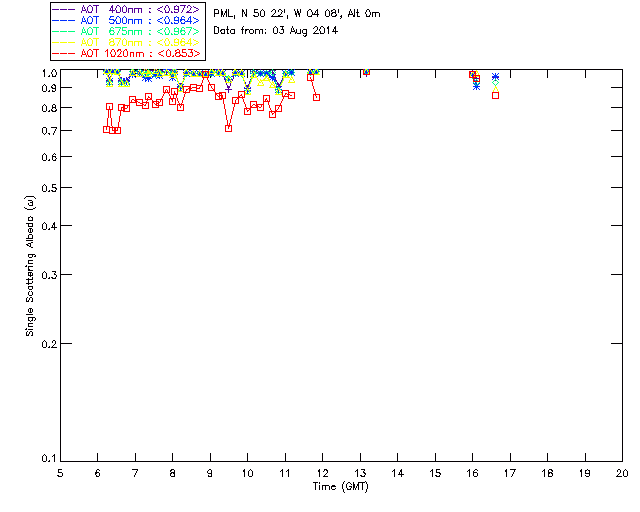The width and height of the screenshot is (640, 512).
Task: Click the blue asterisk marker after 16.5 hours
Action: (496, 77)
